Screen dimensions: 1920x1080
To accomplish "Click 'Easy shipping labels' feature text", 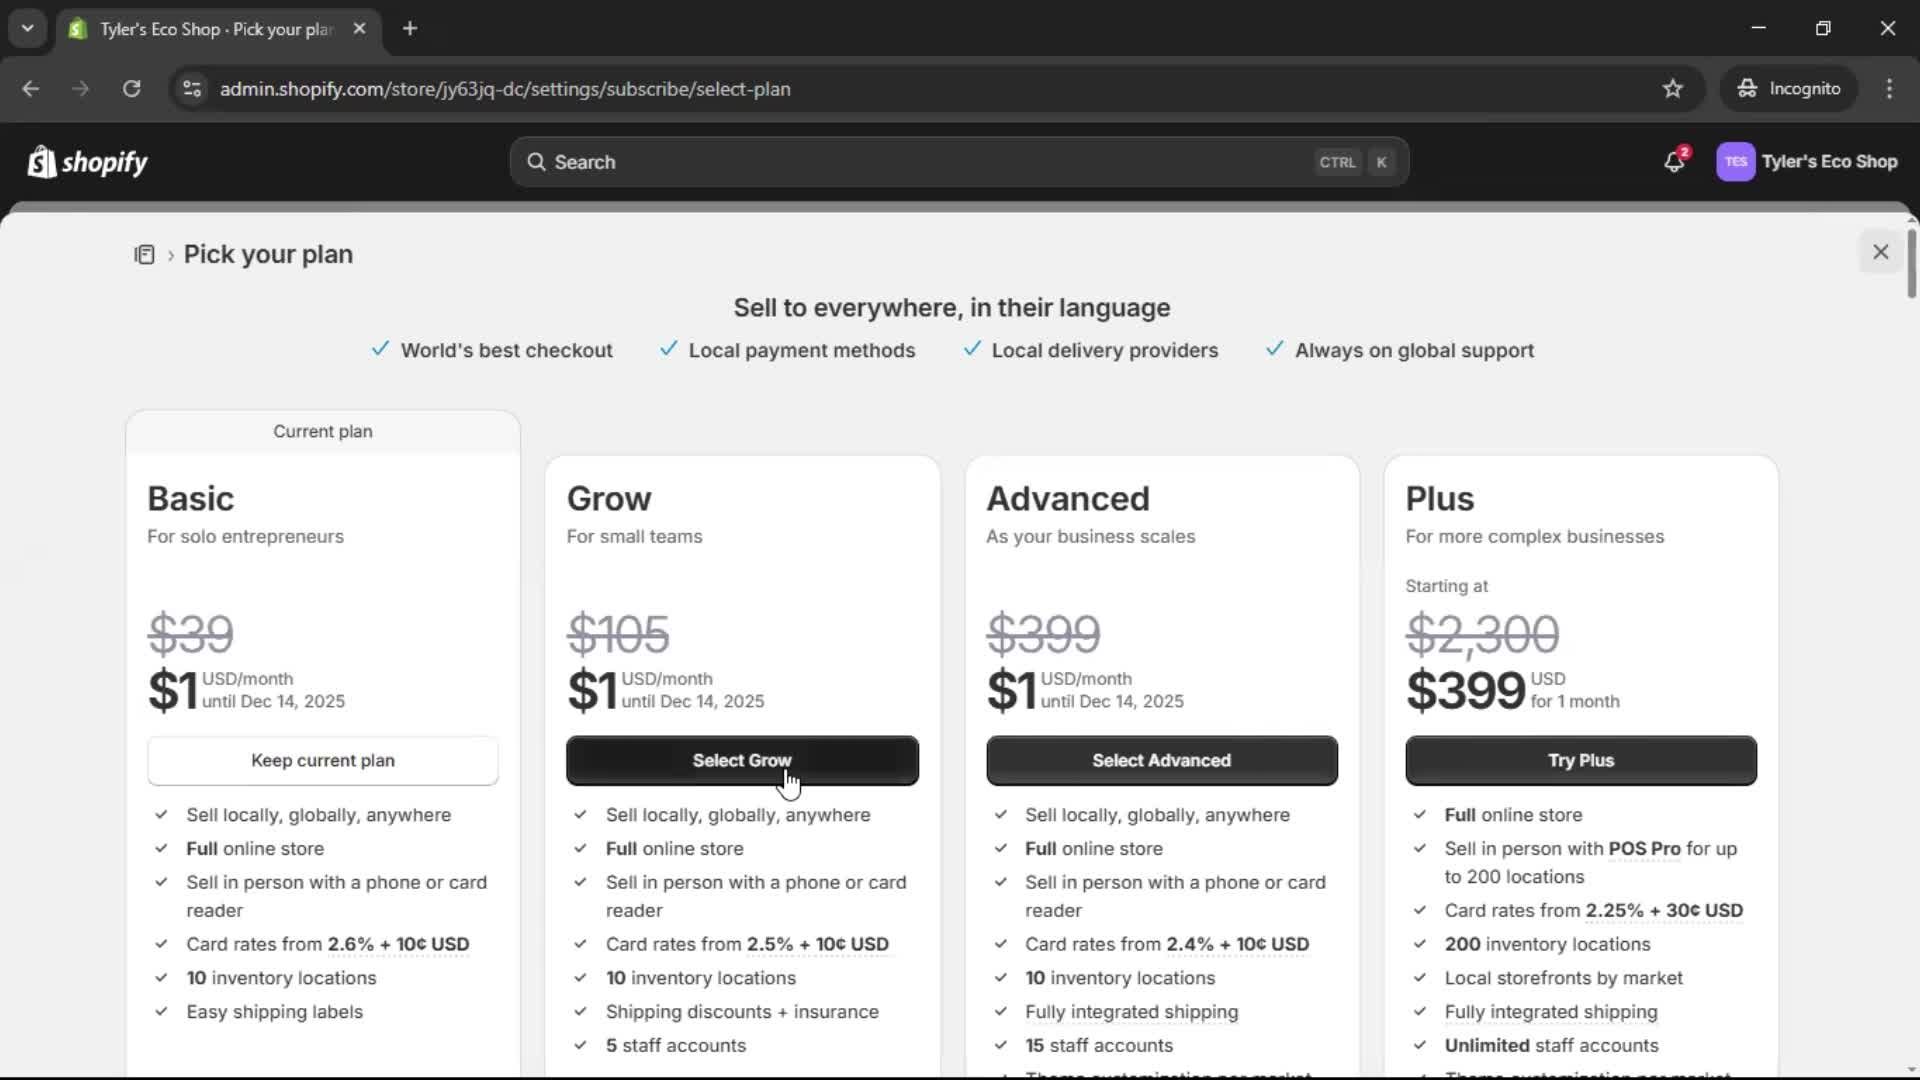I will (x=274, y=1012).
